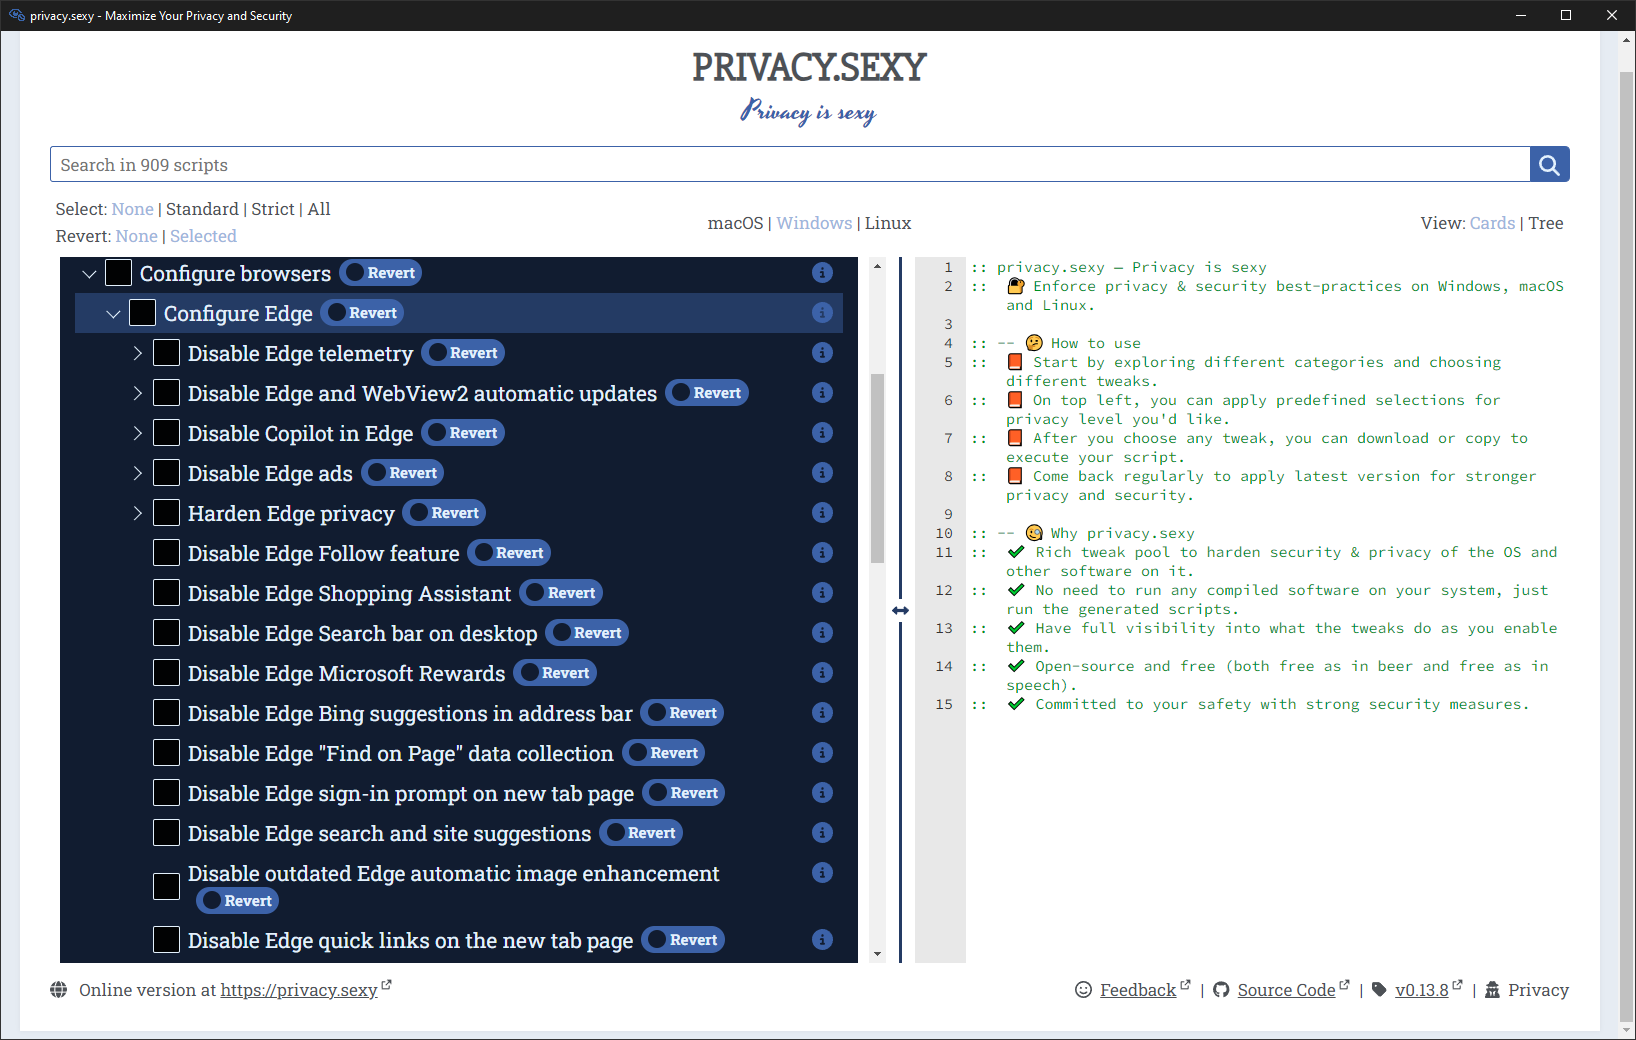Toggle Revert for Disable Edge Shopping Assistant

[561, 593]
